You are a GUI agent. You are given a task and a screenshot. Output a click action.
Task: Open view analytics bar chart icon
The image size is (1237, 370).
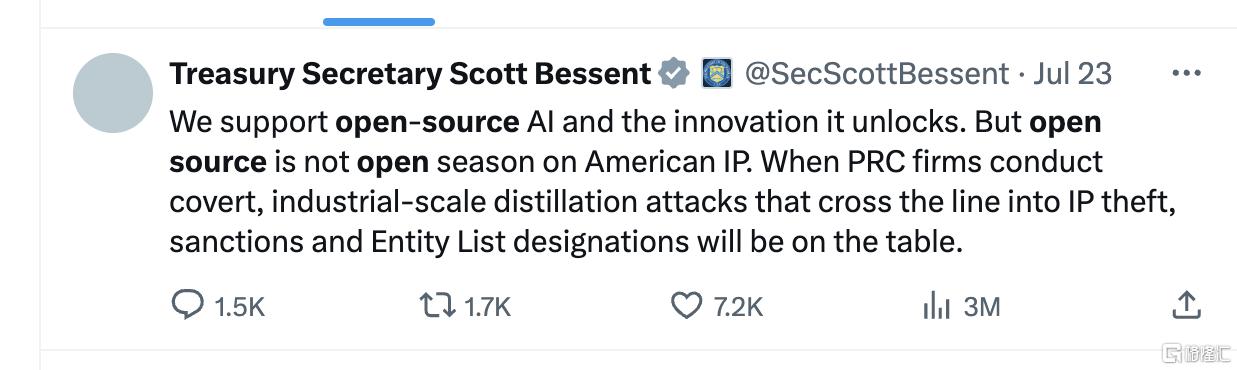click(934, 305)
